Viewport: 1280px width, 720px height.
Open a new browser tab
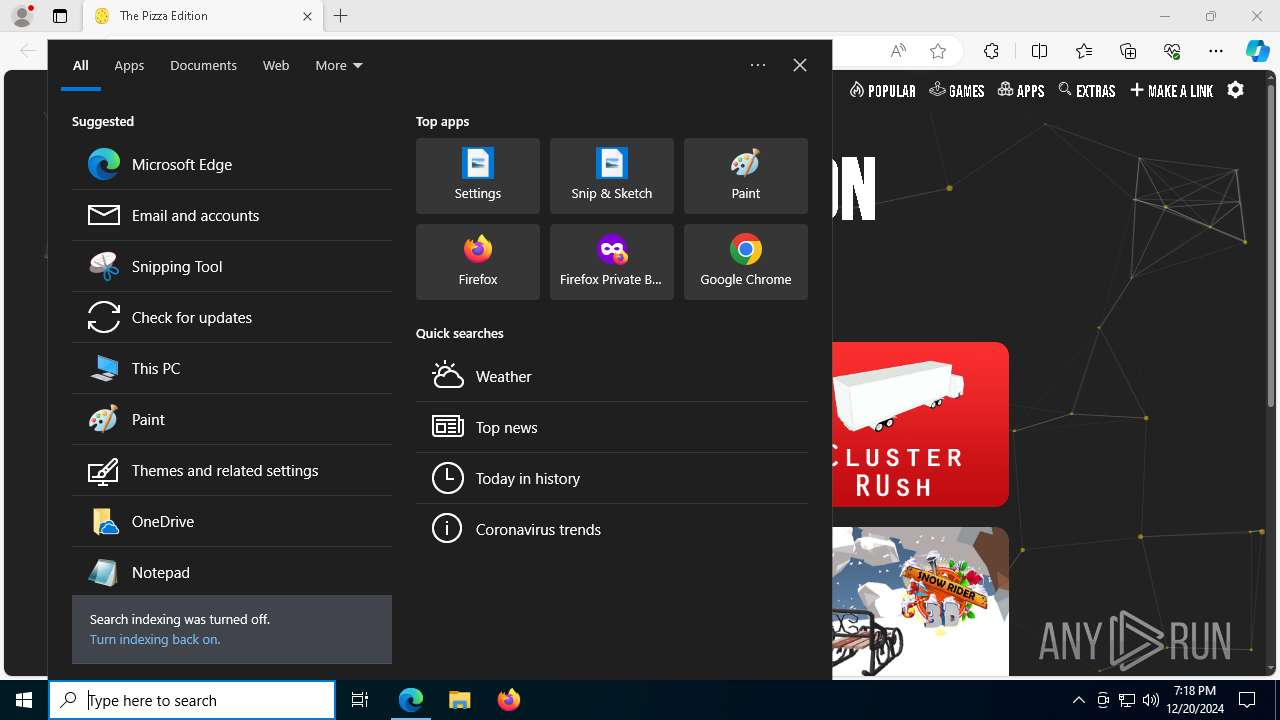coord(341,16)
